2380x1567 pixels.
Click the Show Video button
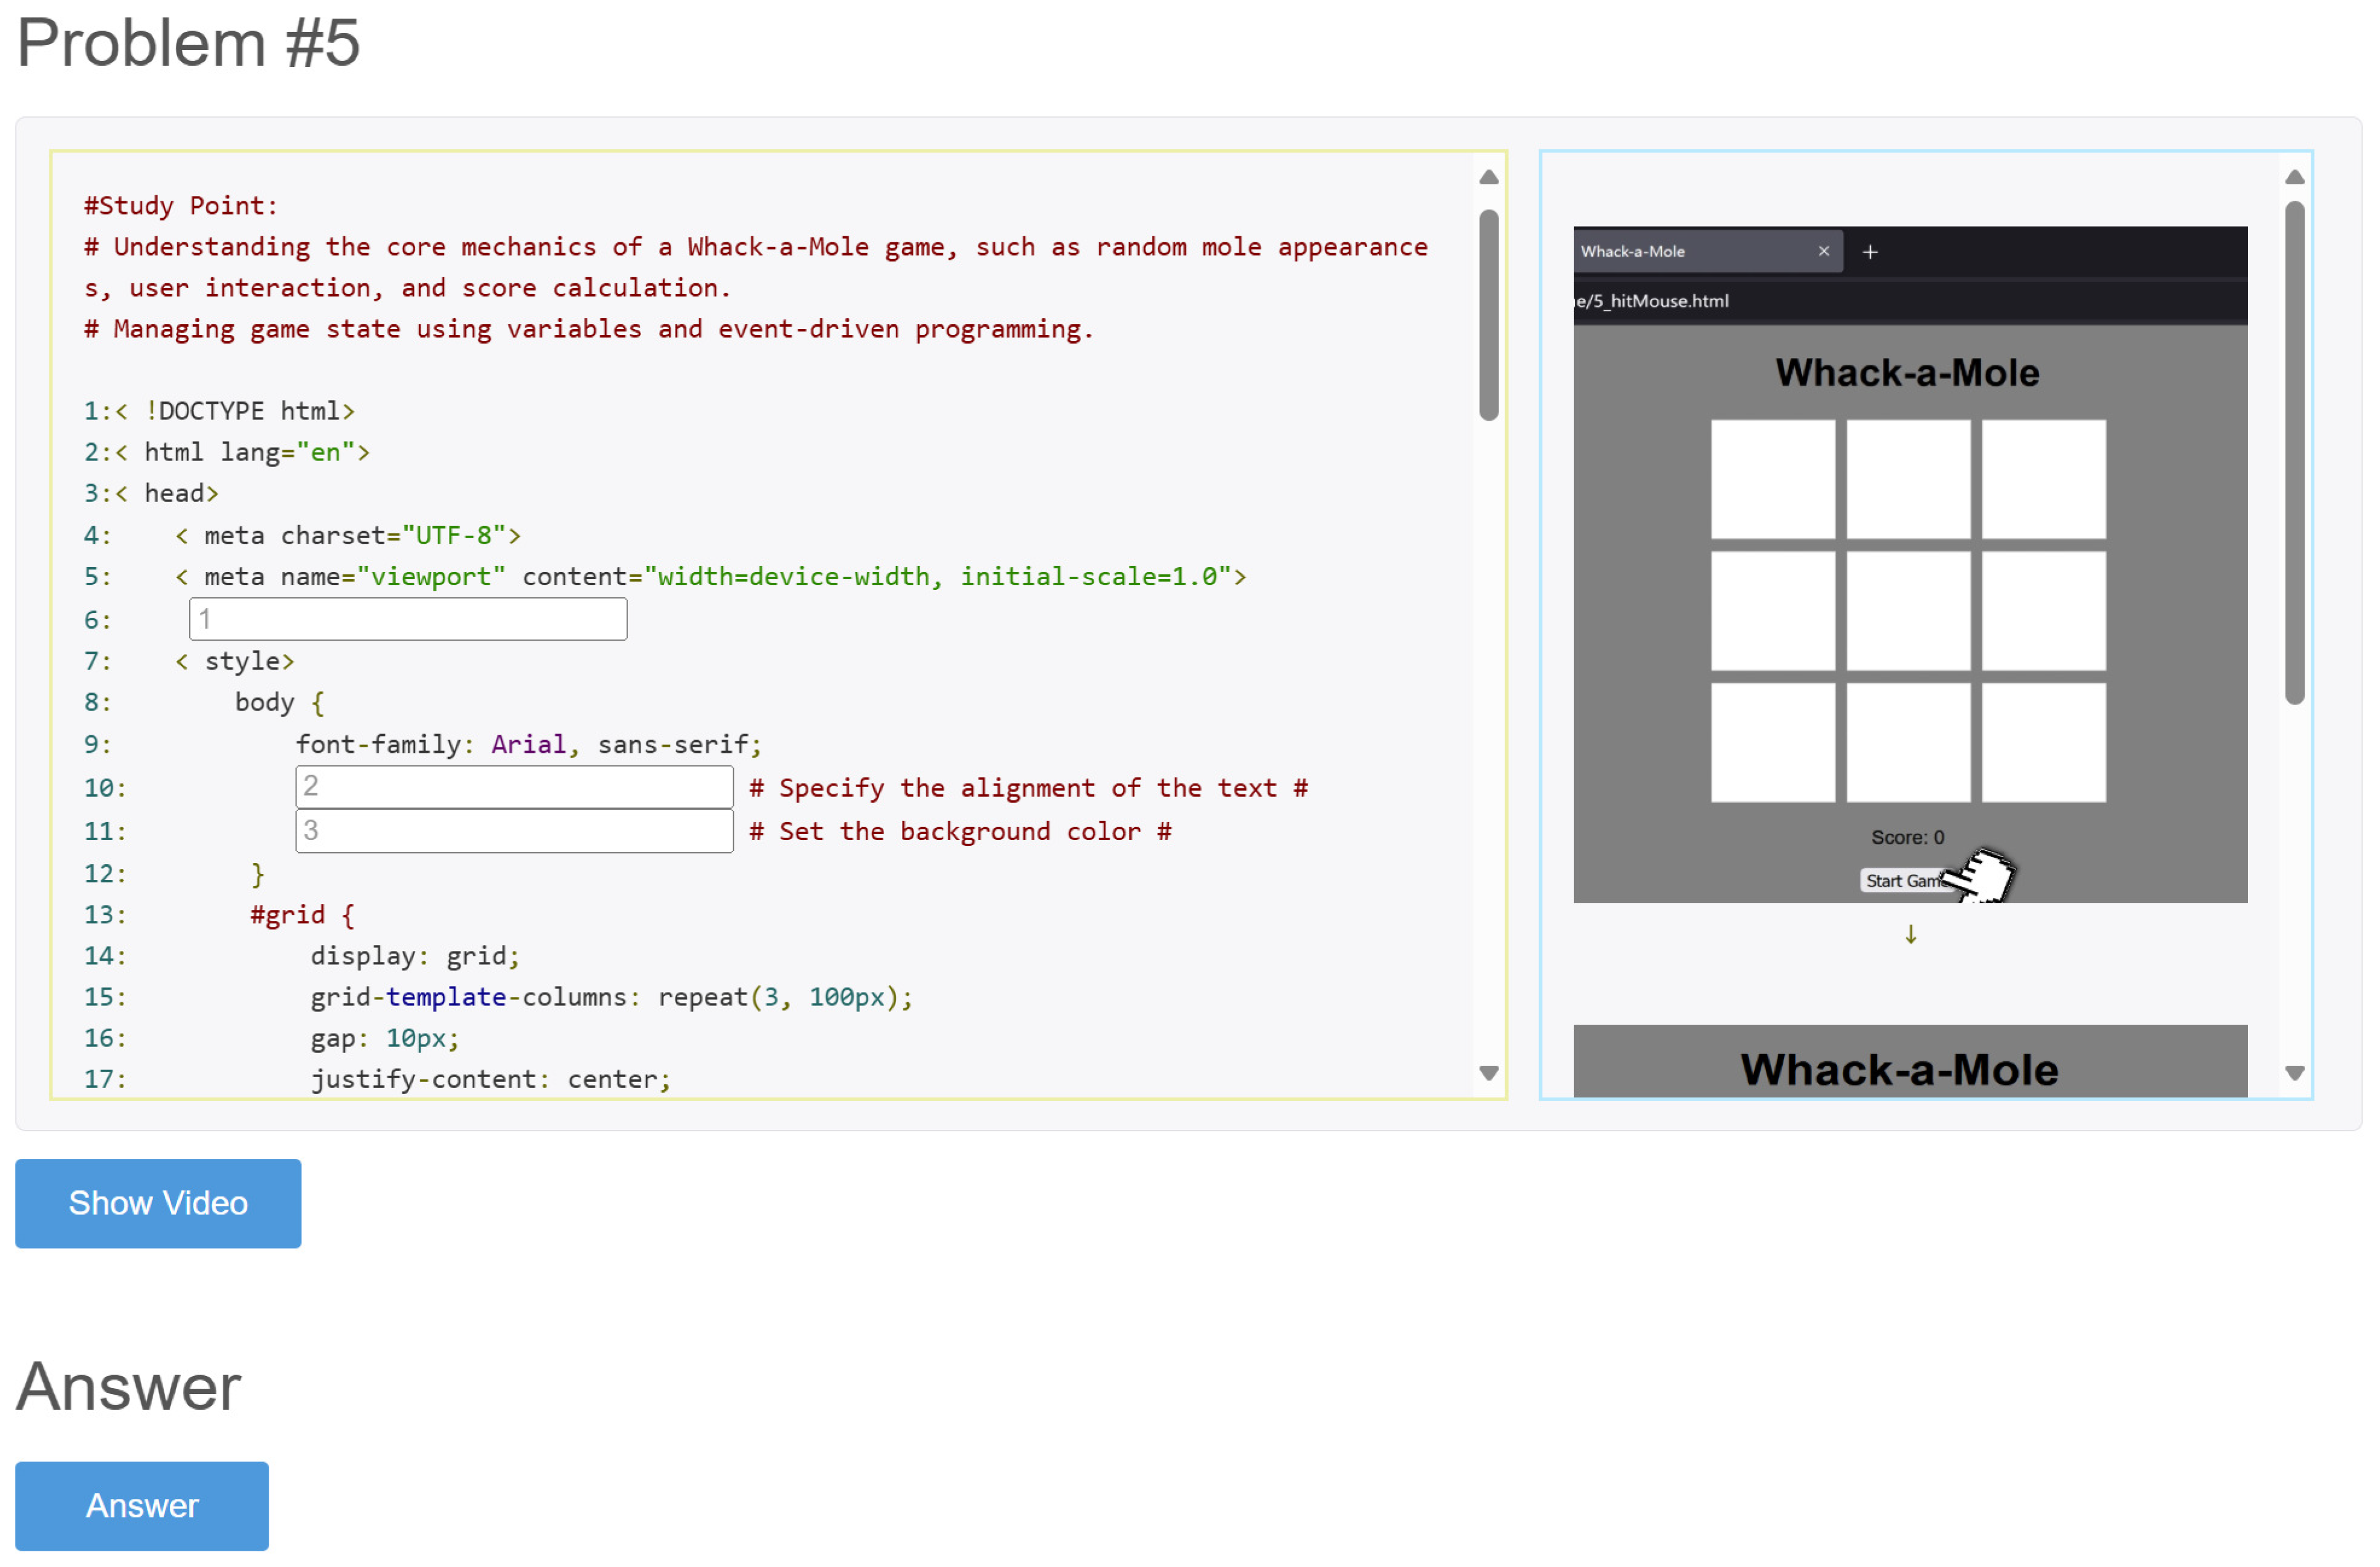point(158,1203)
